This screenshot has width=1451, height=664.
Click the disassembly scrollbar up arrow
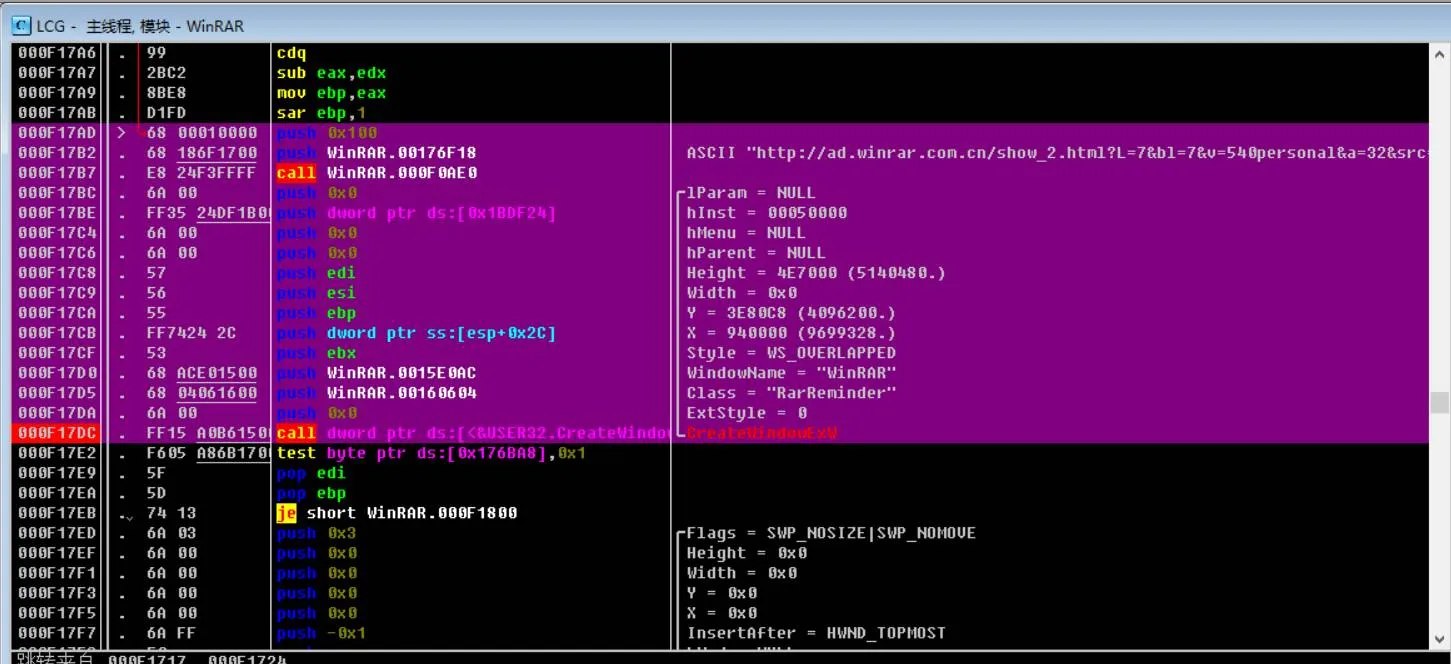1439,53
